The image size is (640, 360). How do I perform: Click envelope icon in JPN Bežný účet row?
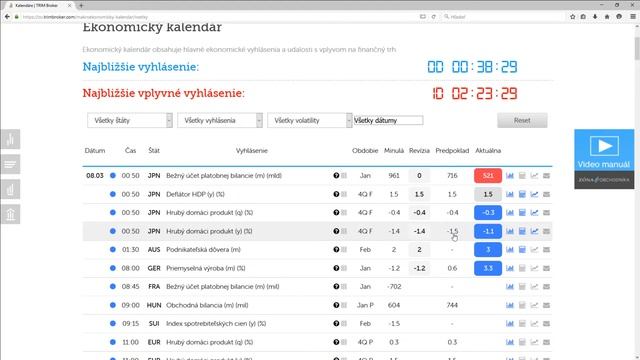point(547,176)
